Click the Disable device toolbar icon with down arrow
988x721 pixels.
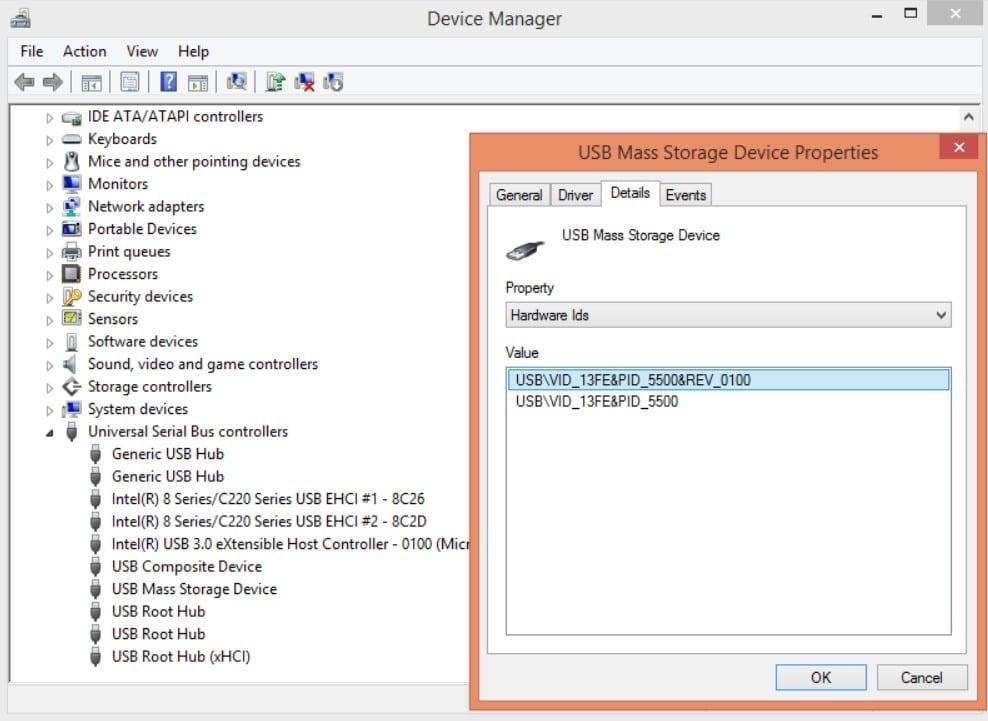(x=333, y=82)
